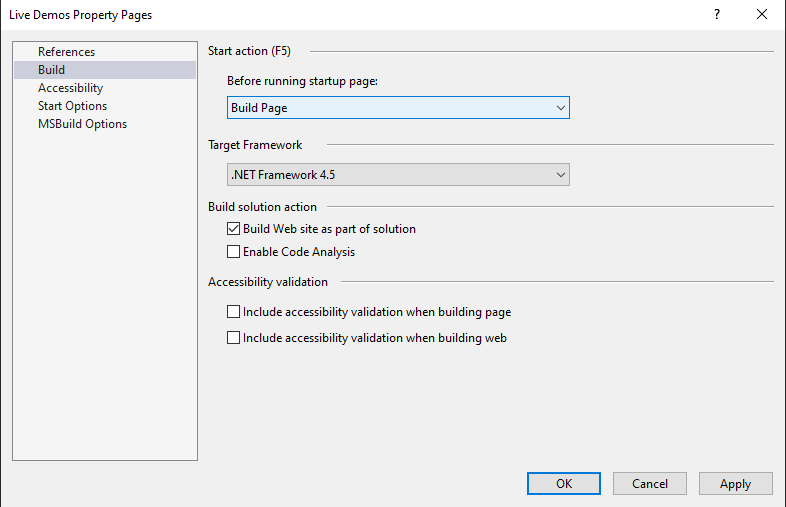Screen dimensions: 786x507
Task: Click the Build Page dropdown arrow
Action: 560,108
